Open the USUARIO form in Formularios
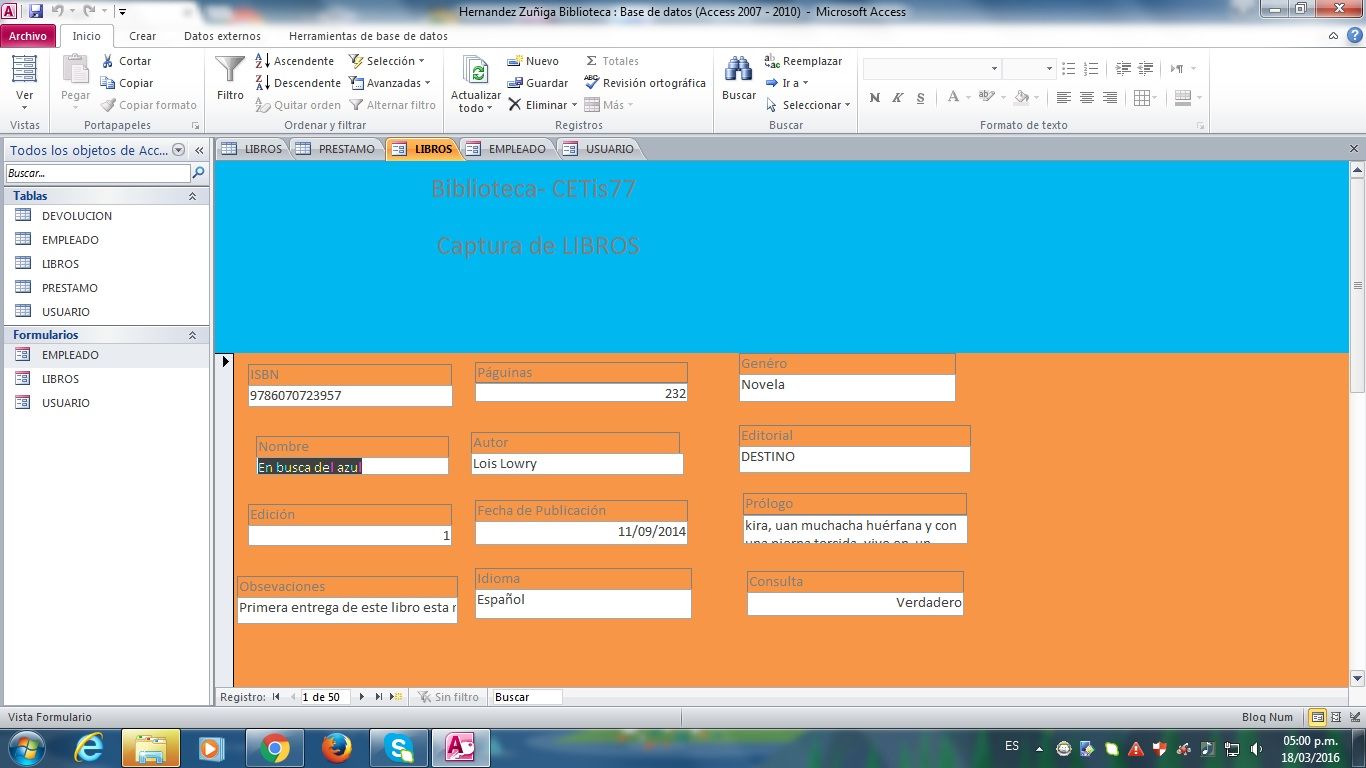The width and height of the screenshot is (1366, 768). [65, 403]
